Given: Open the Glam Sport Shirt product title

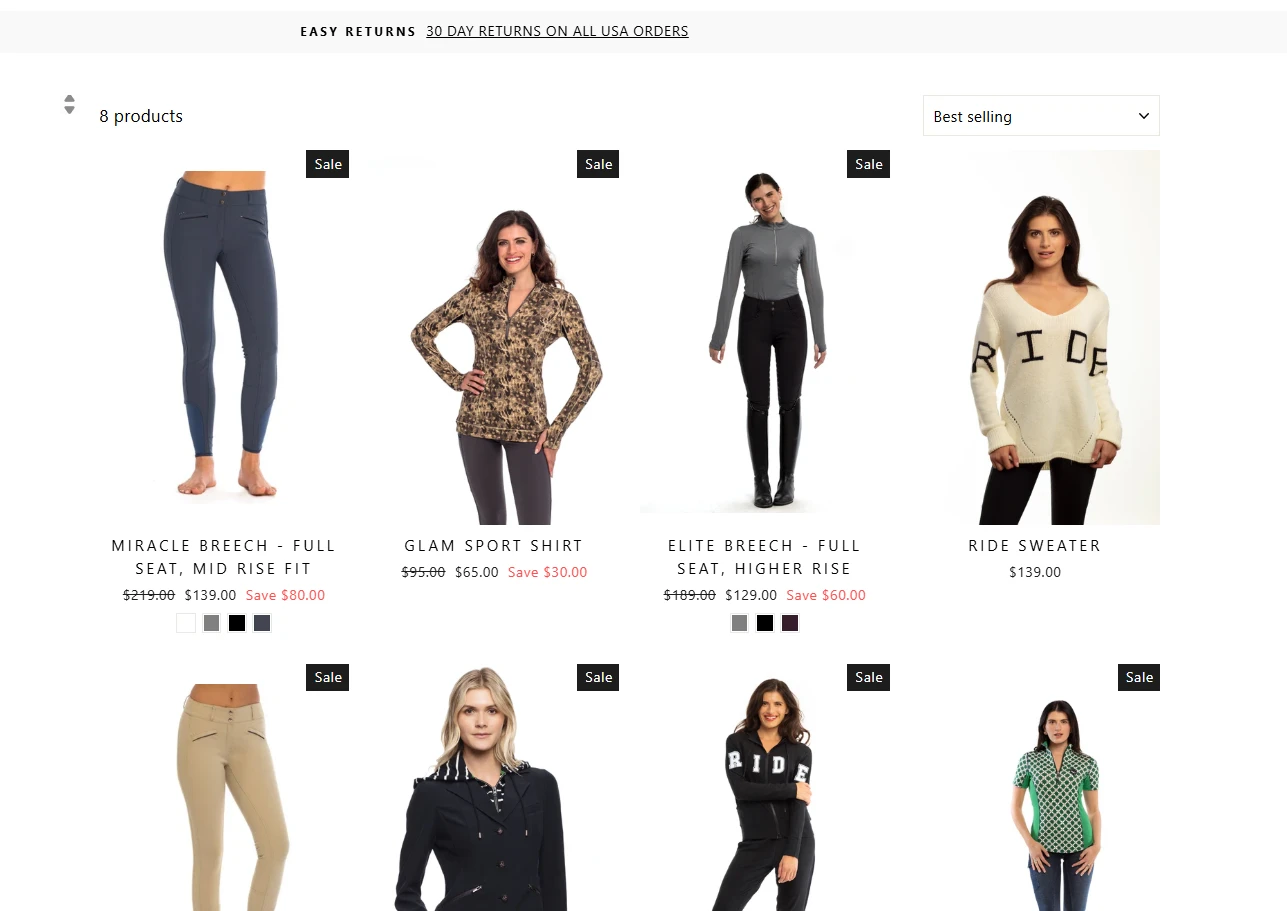Looking at the screenshot, I should pyautogui.click(x=494, y=545).
